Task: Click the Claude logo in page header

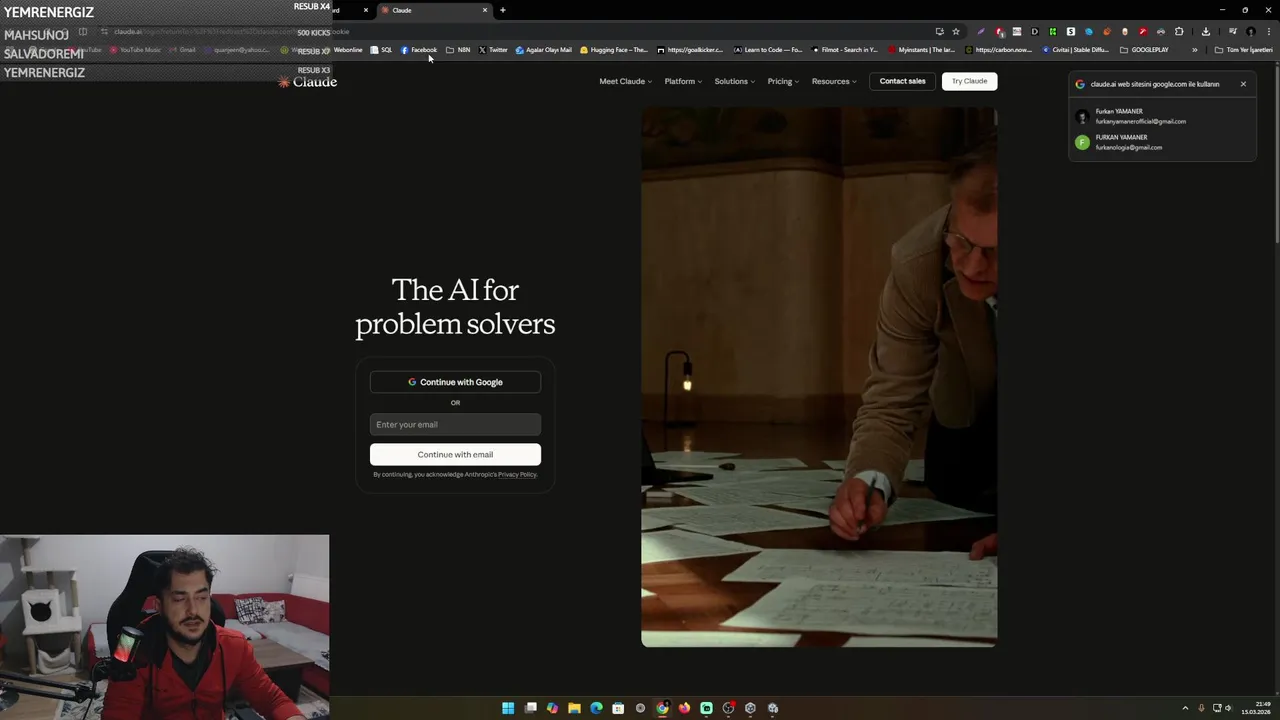Action: pos(307,82)
